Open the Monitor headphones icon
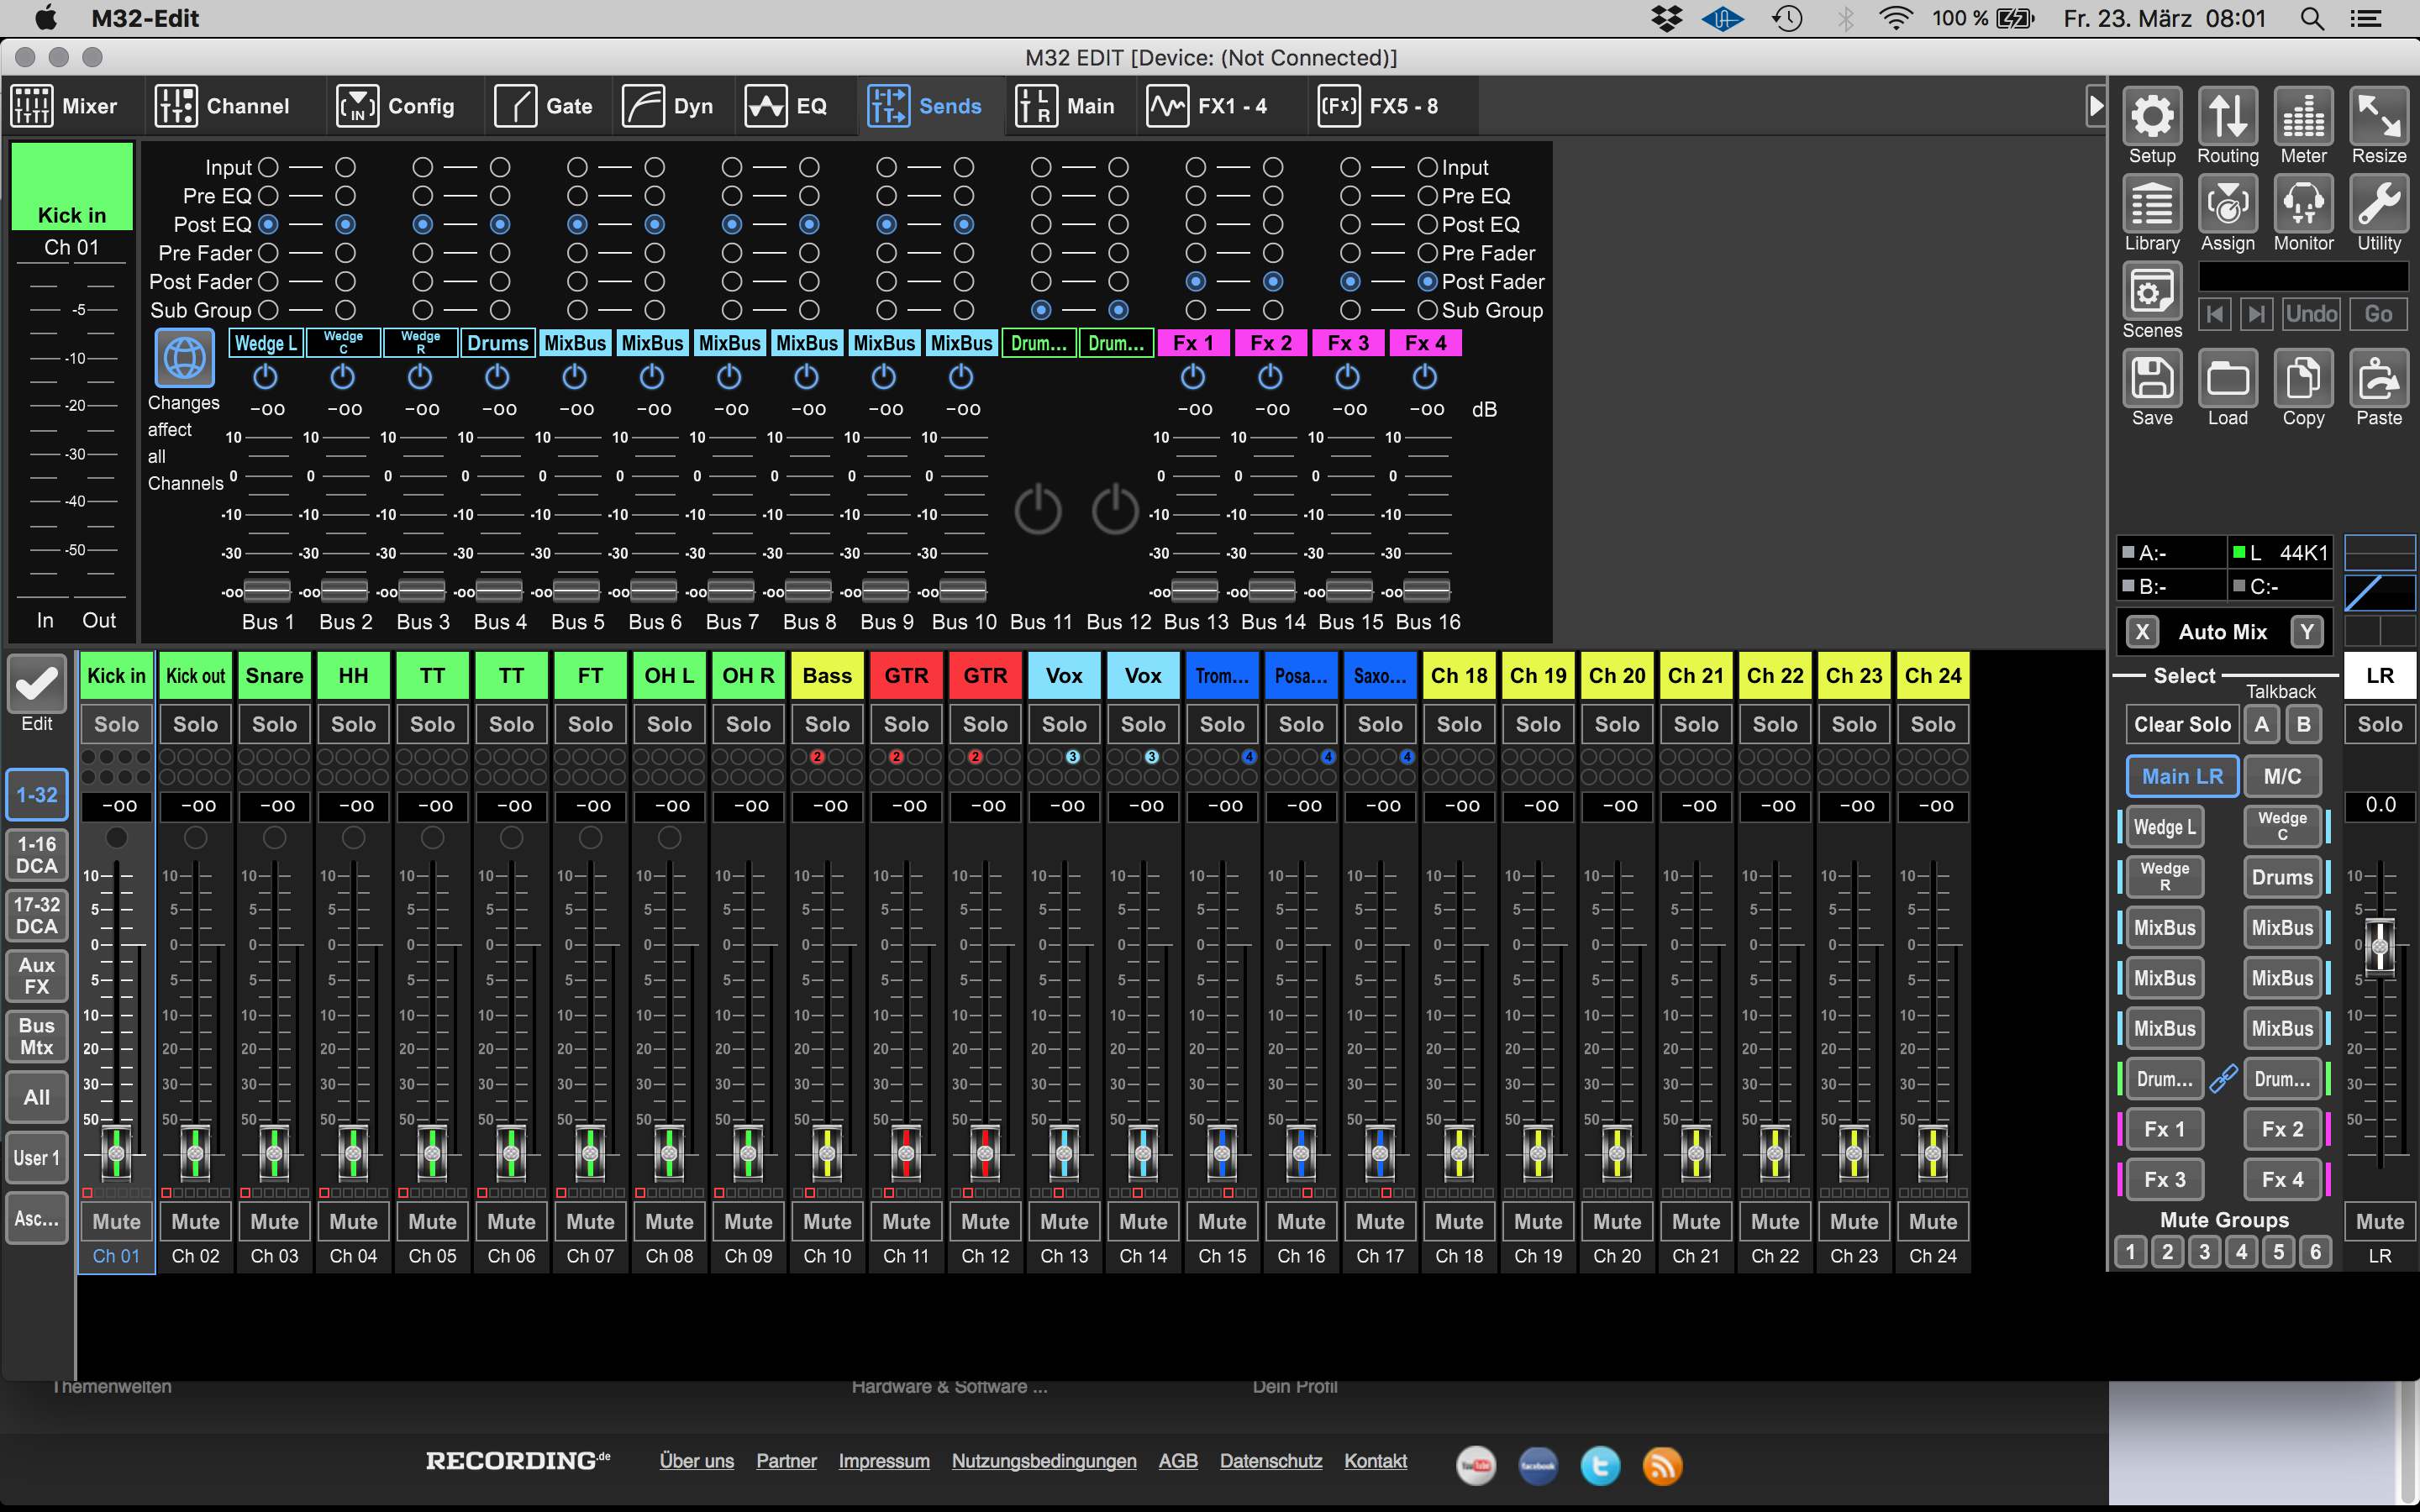This screenshot has height=1512, width=2420. coord(2303,203)
